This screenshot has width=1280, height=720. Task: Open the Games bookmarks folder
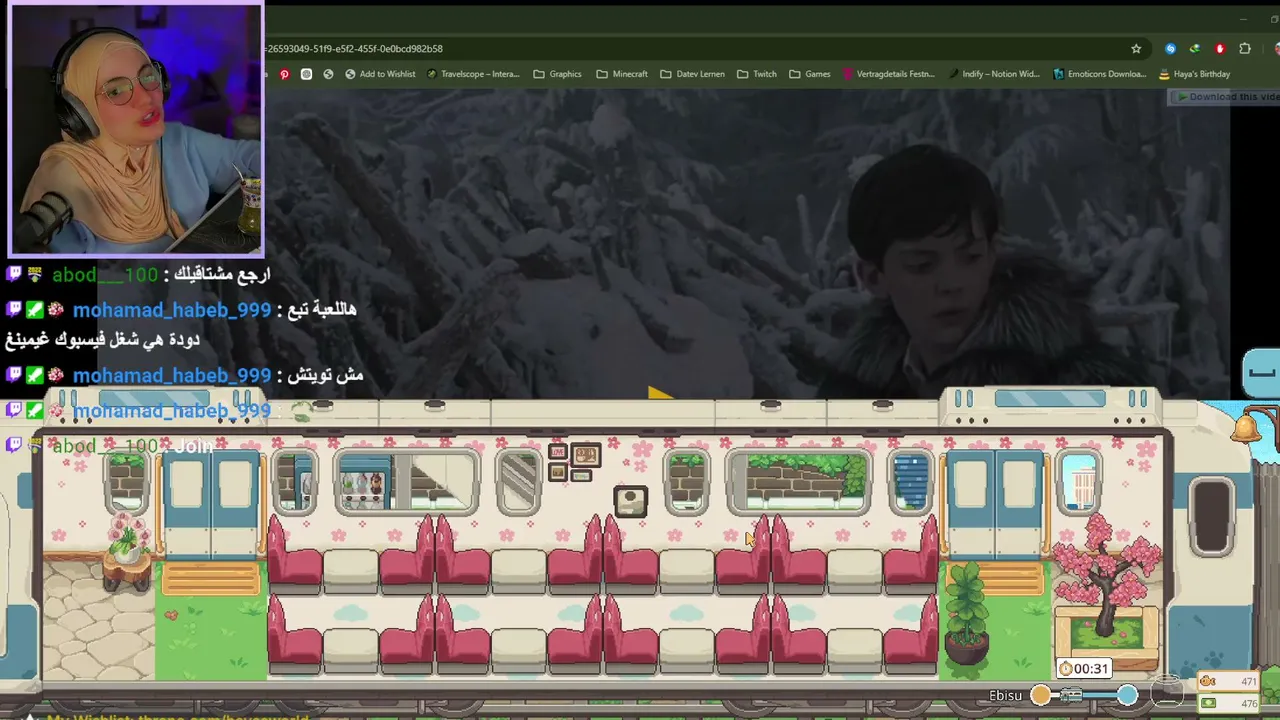(810, 74)
